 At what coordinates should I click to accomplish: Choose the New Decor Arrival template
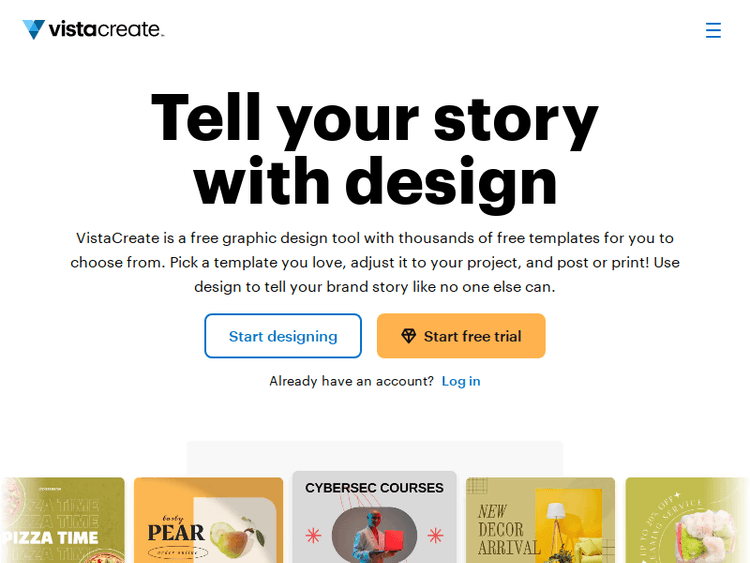point(540,520)
